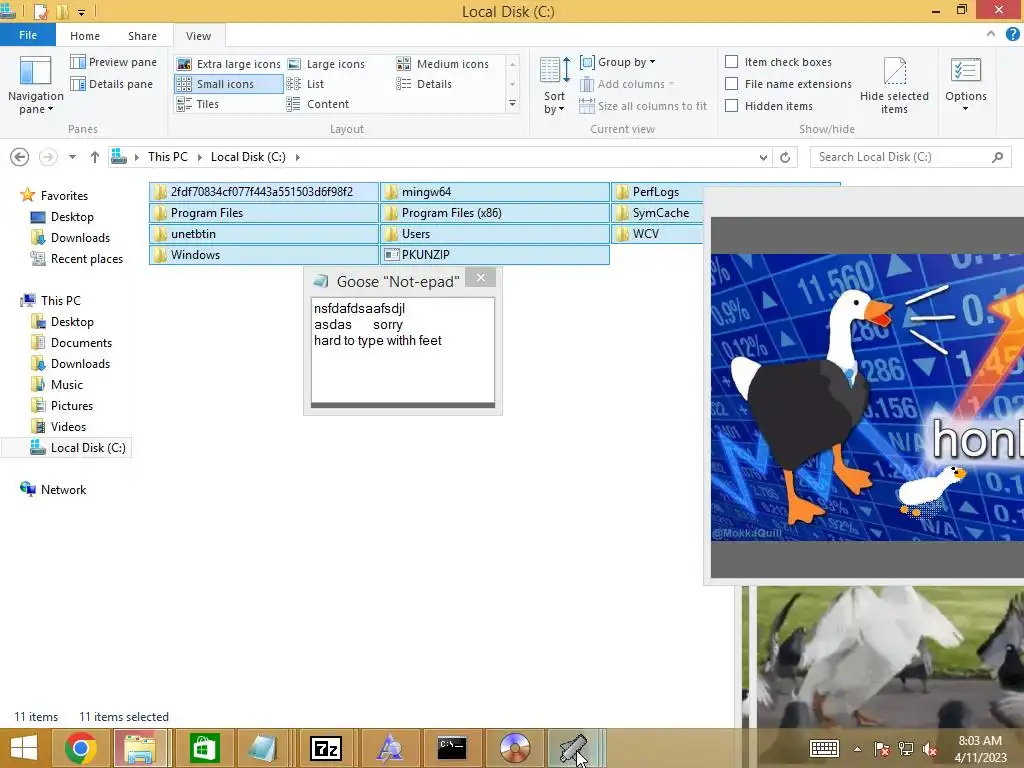The width and height of the screenshot is (1024, 768).
Task: Select the PerfLogs folder
Action: 657,192
